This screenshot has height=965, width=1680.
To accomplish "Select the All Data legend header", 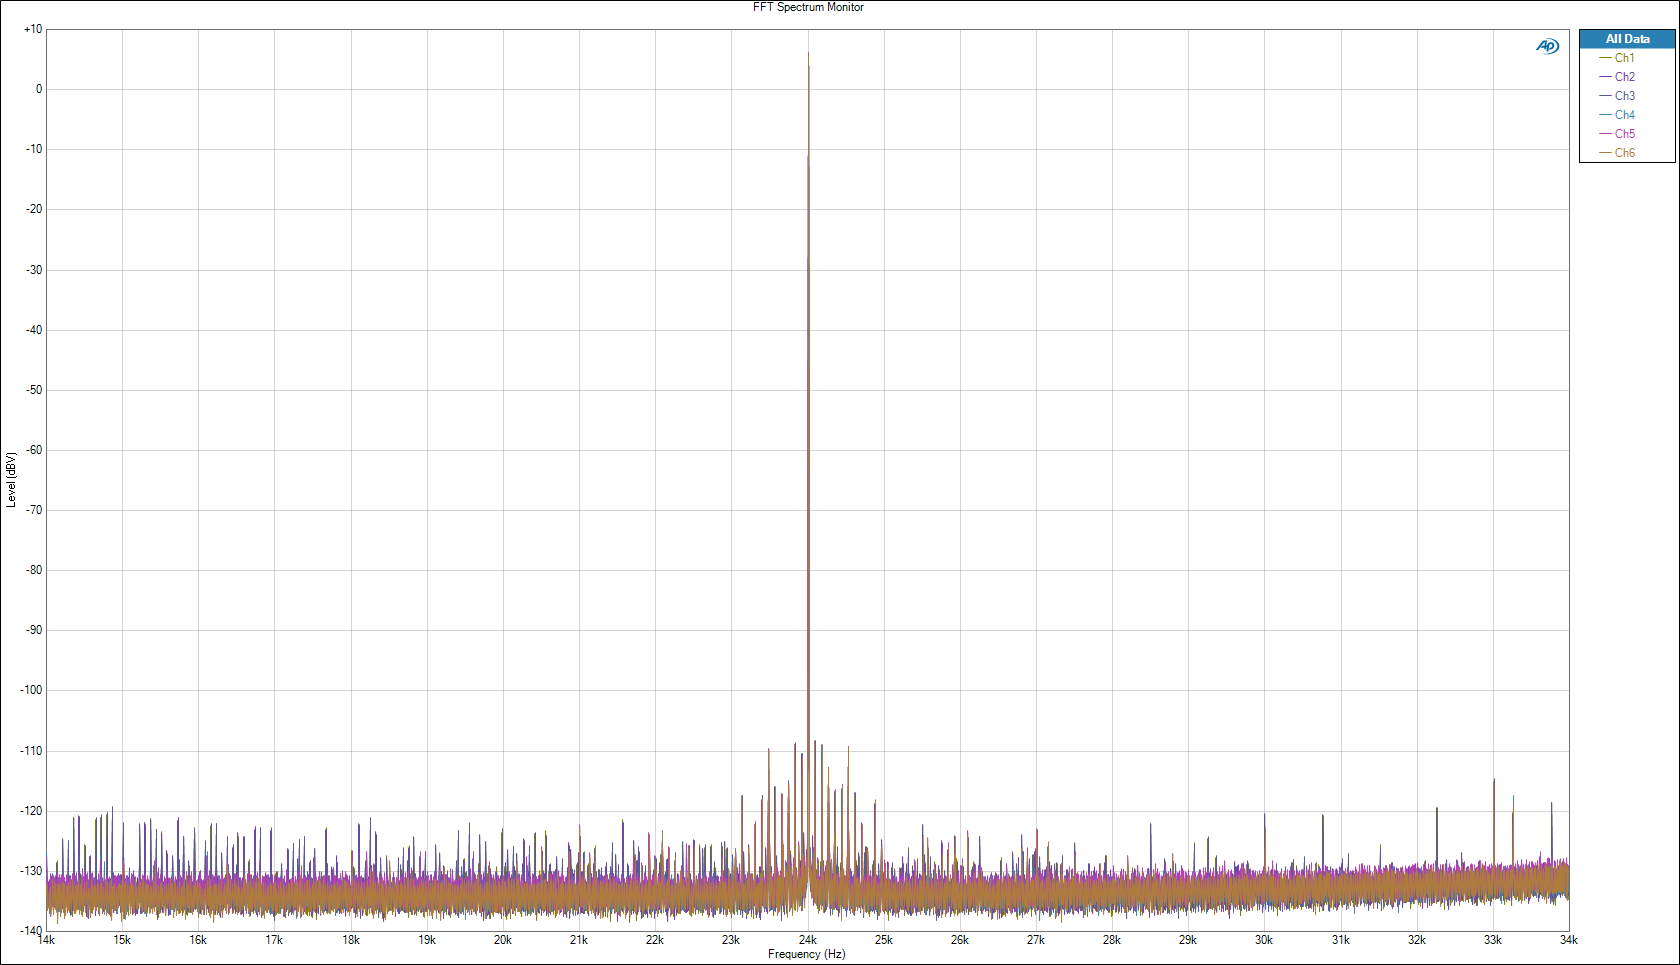I will (1627, 39).
